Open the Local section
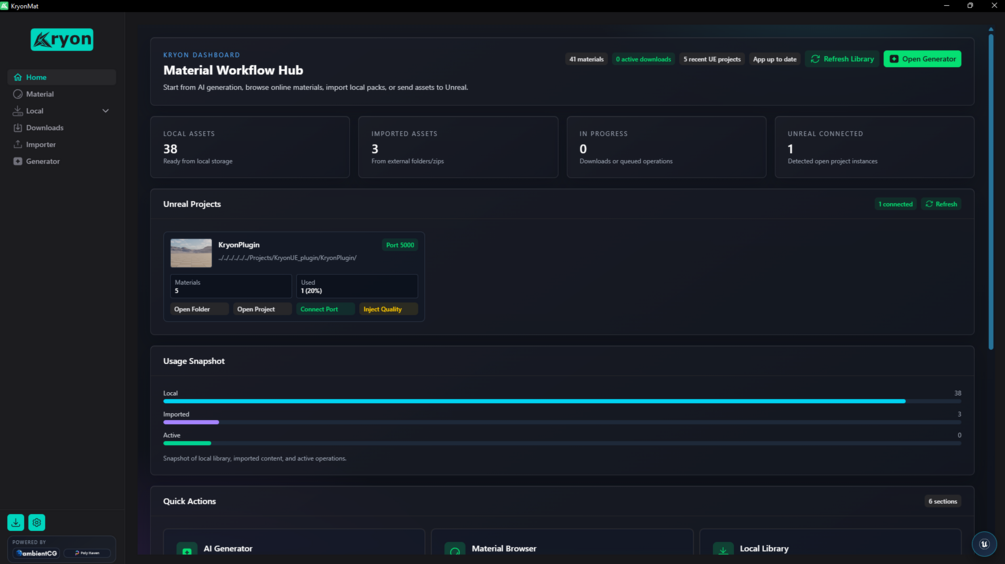The height and width of the screenshot is (564, 1005). (x=62, y=111)
